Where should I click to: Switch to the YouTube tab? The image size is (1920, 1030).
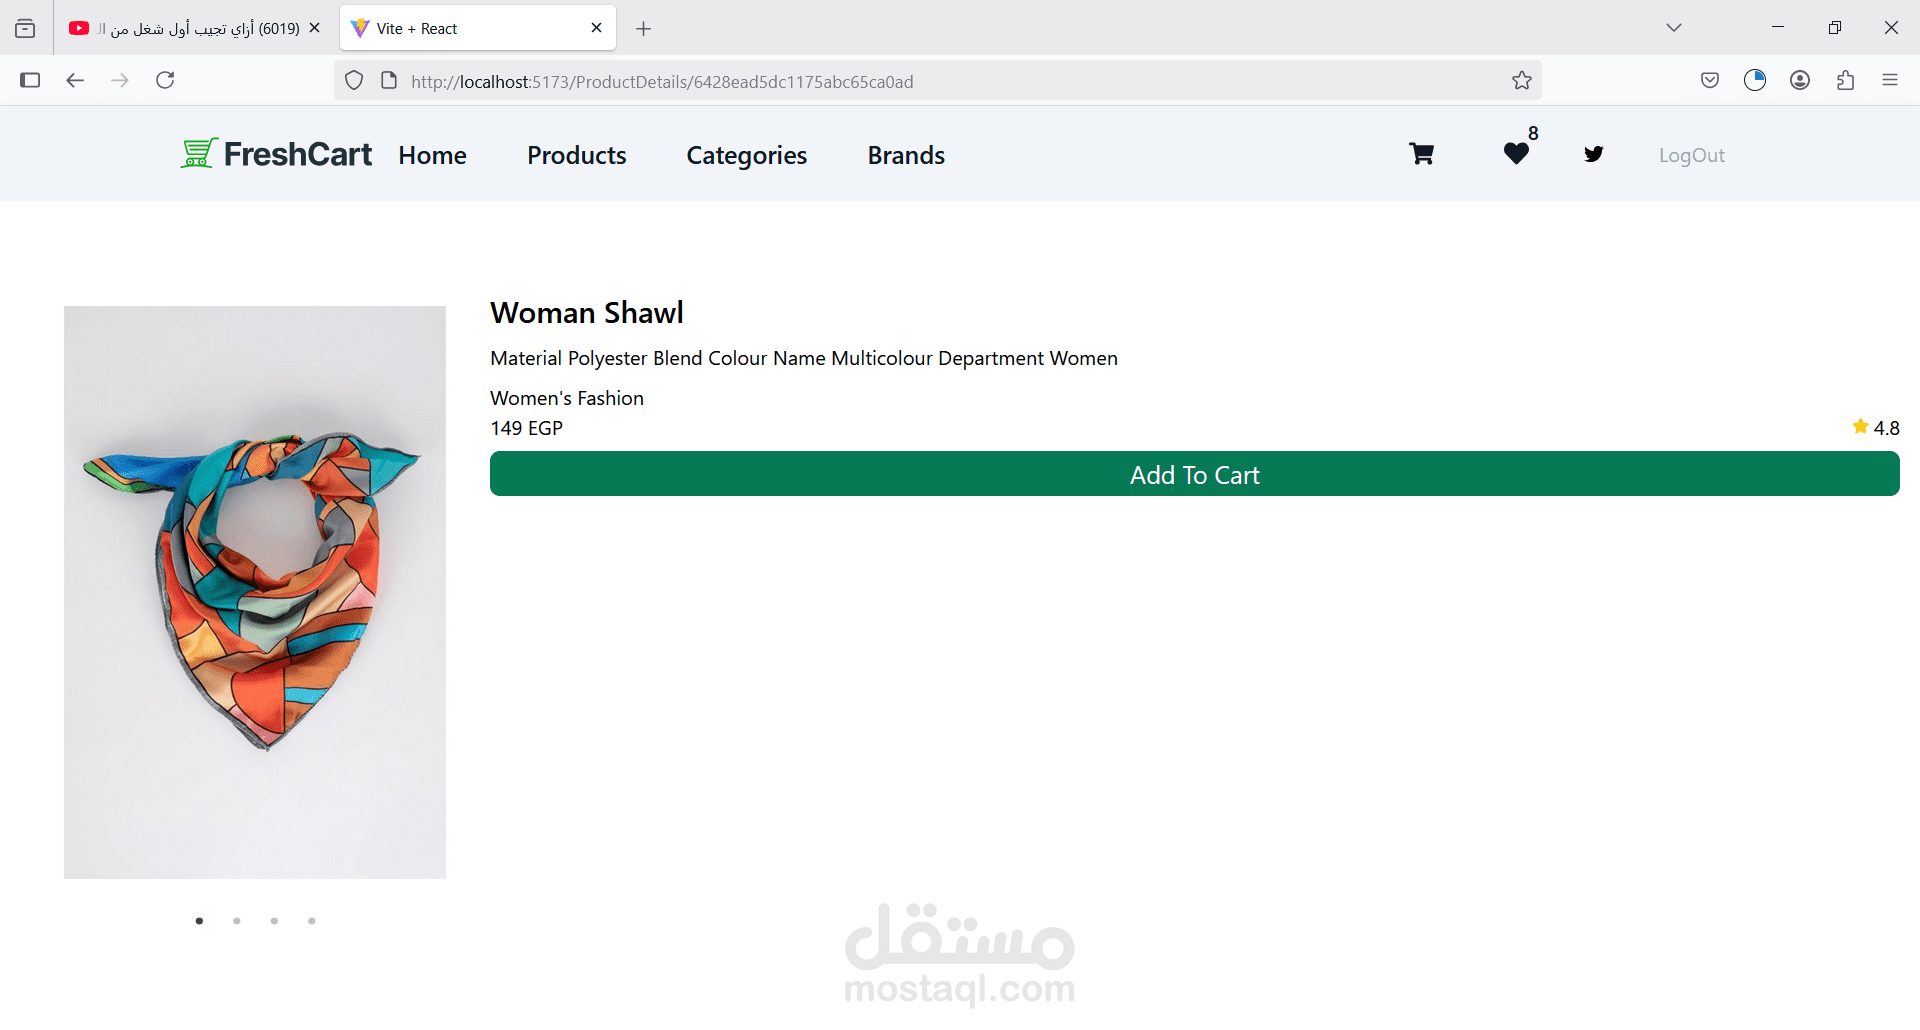click(x=195, y=28)
